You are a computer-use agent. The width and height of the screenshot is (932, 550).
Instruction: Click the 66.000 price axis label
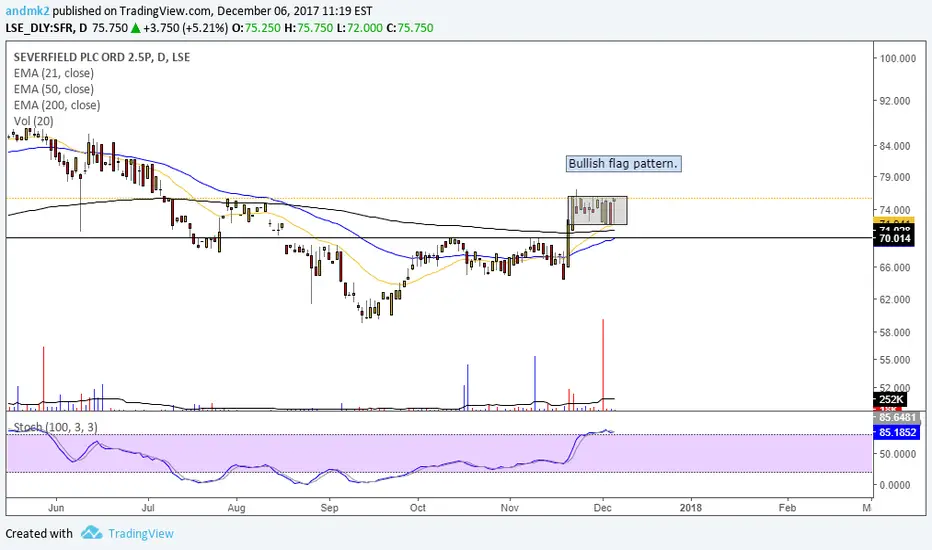click(895, 268)
